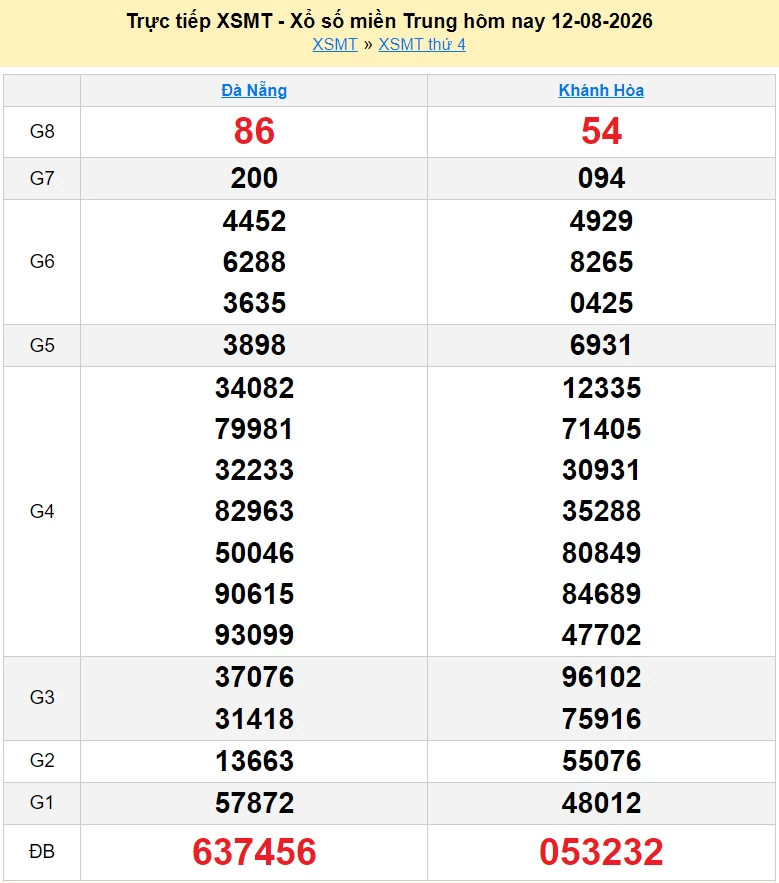Viewport: 779px width, 883px height.
Task: Select G6 number 6288
Action: 254,262
